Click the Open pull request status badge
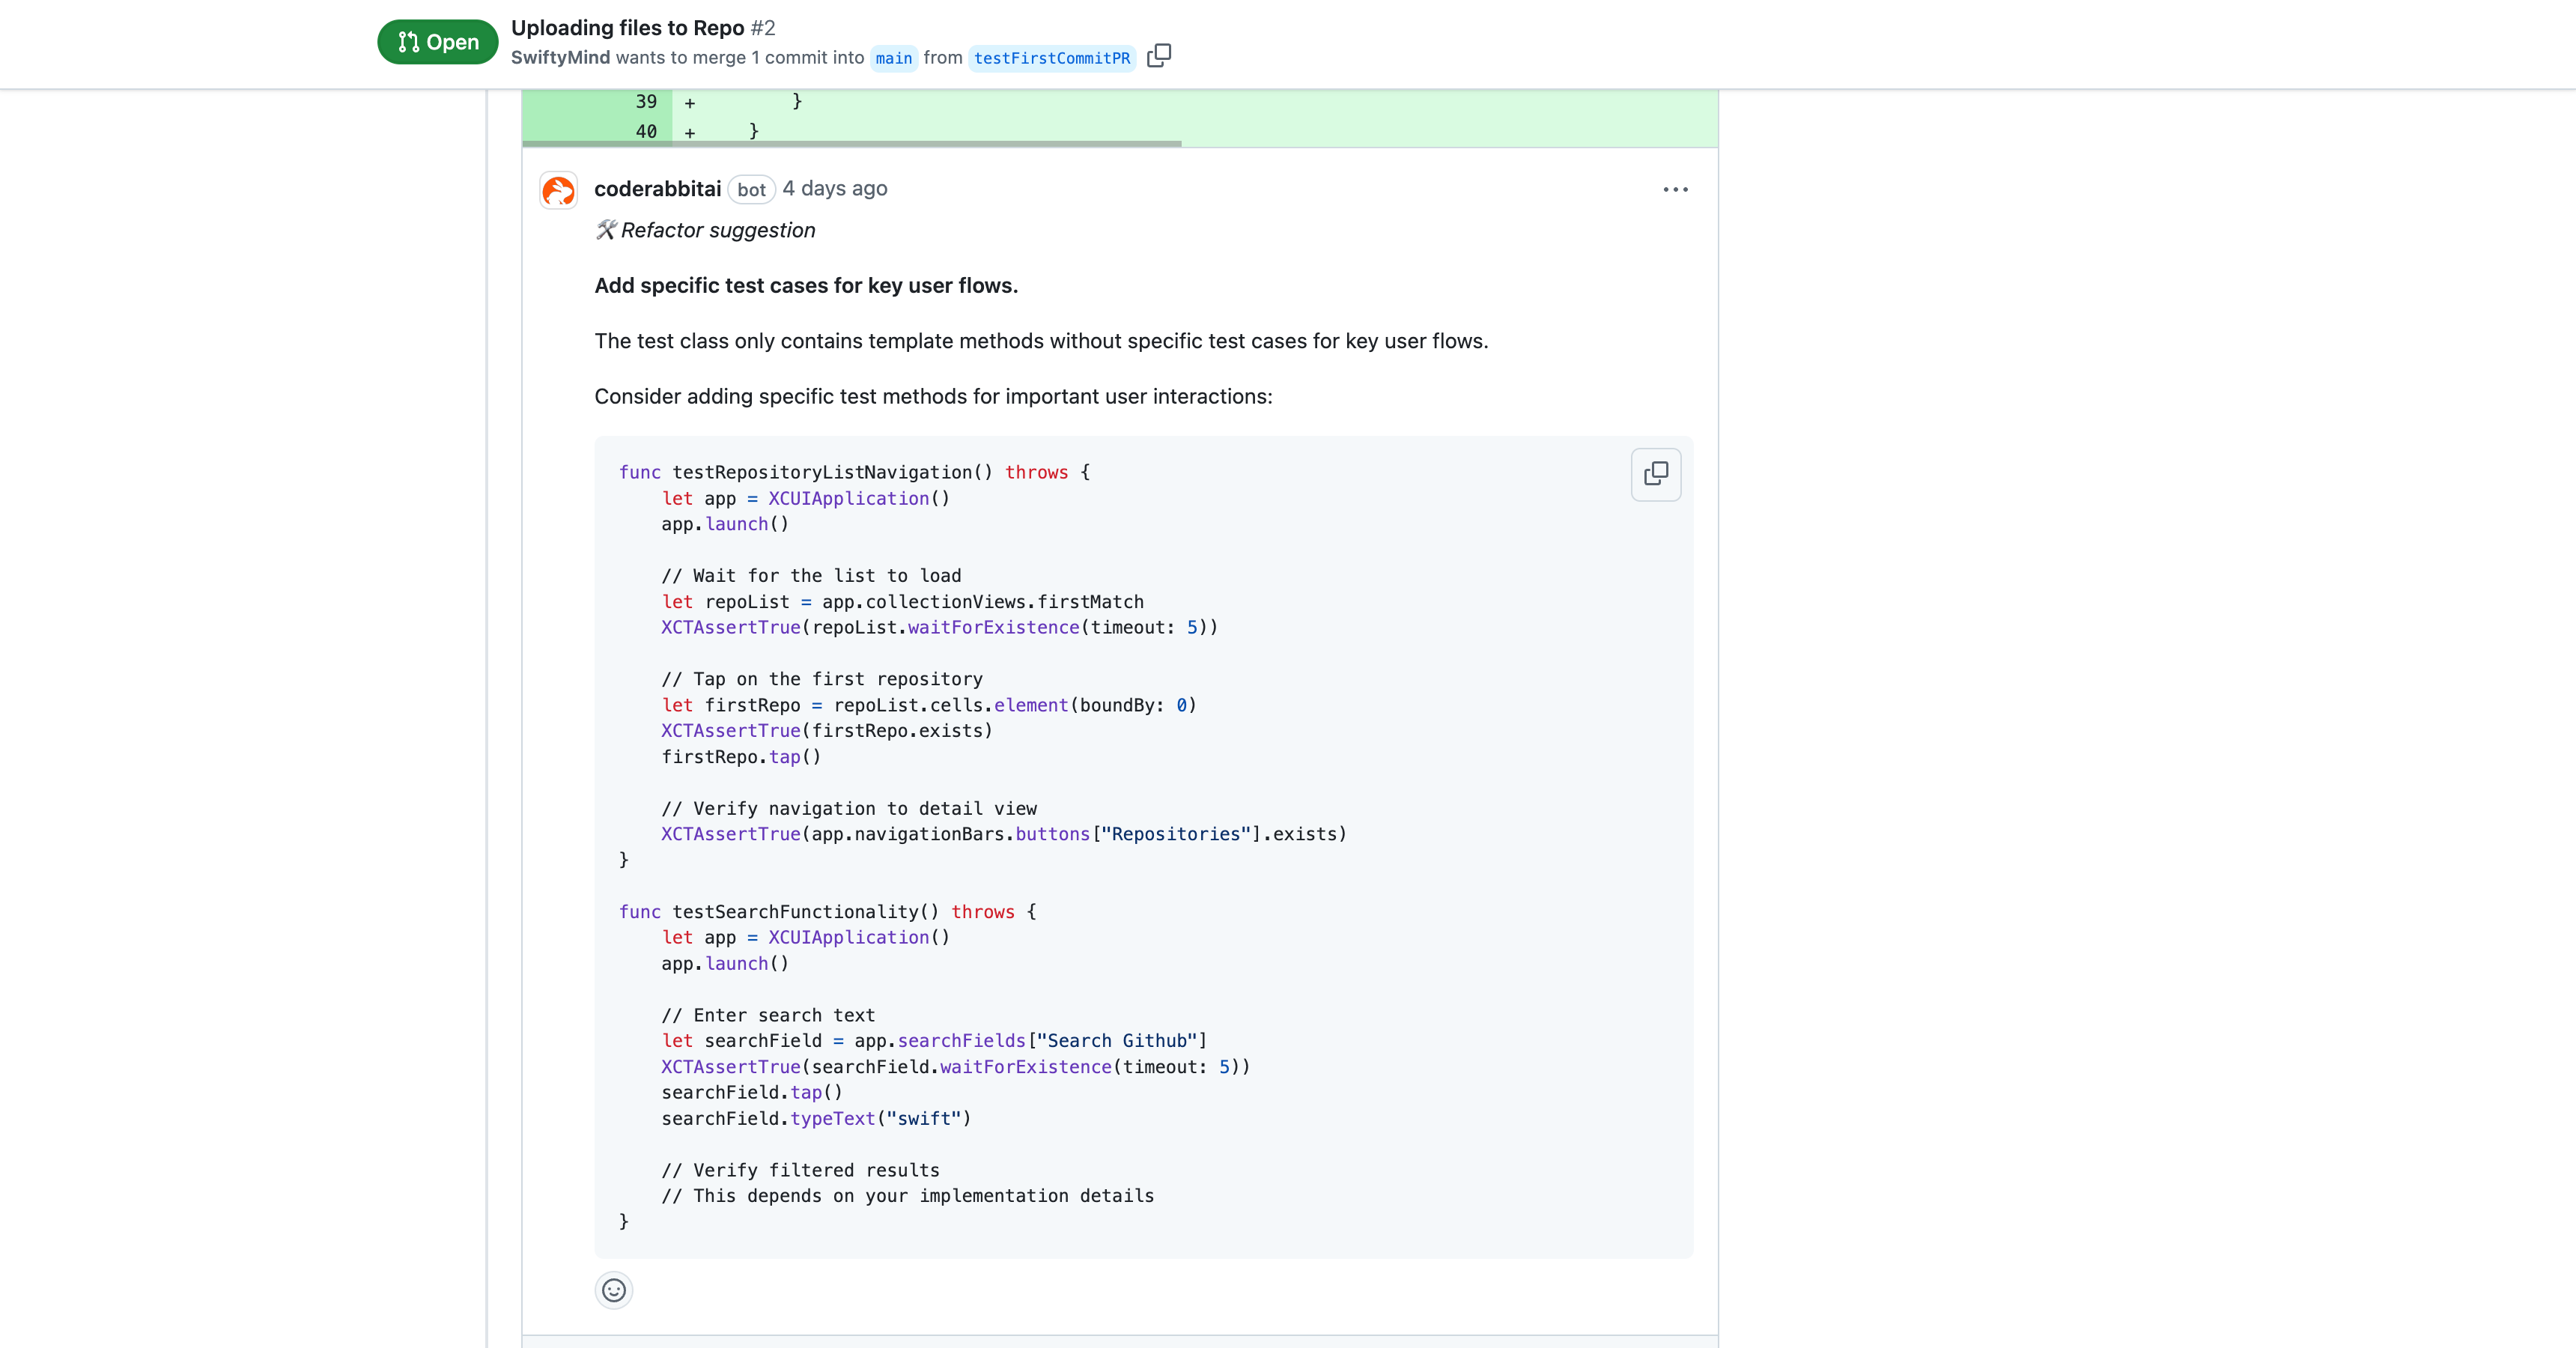Screen dimensions: 2576x1348 437,42
